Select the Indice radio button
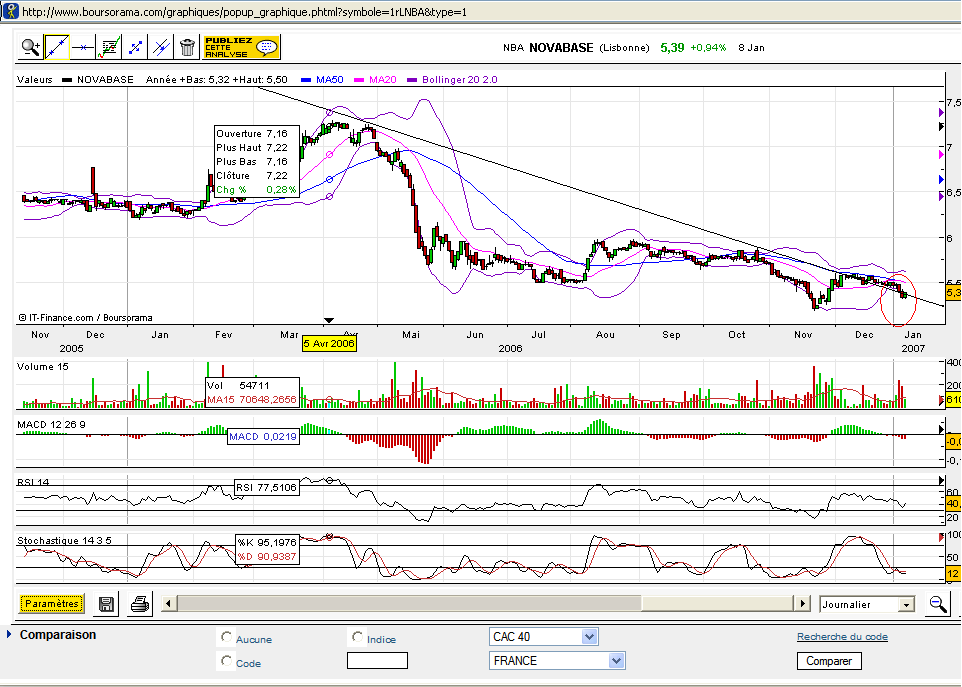This screenshot has width=962, height=687. click(357, 638)
